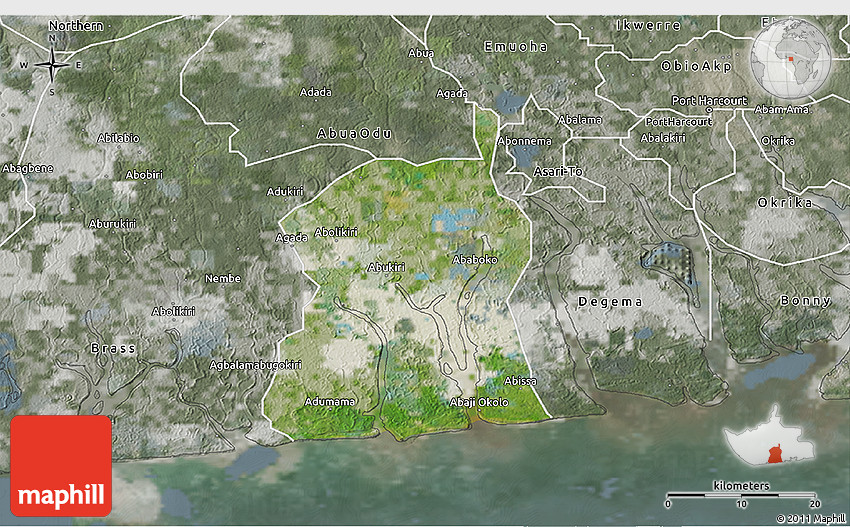Select the Abaji Okolo town label

click(x=479, y=402)
